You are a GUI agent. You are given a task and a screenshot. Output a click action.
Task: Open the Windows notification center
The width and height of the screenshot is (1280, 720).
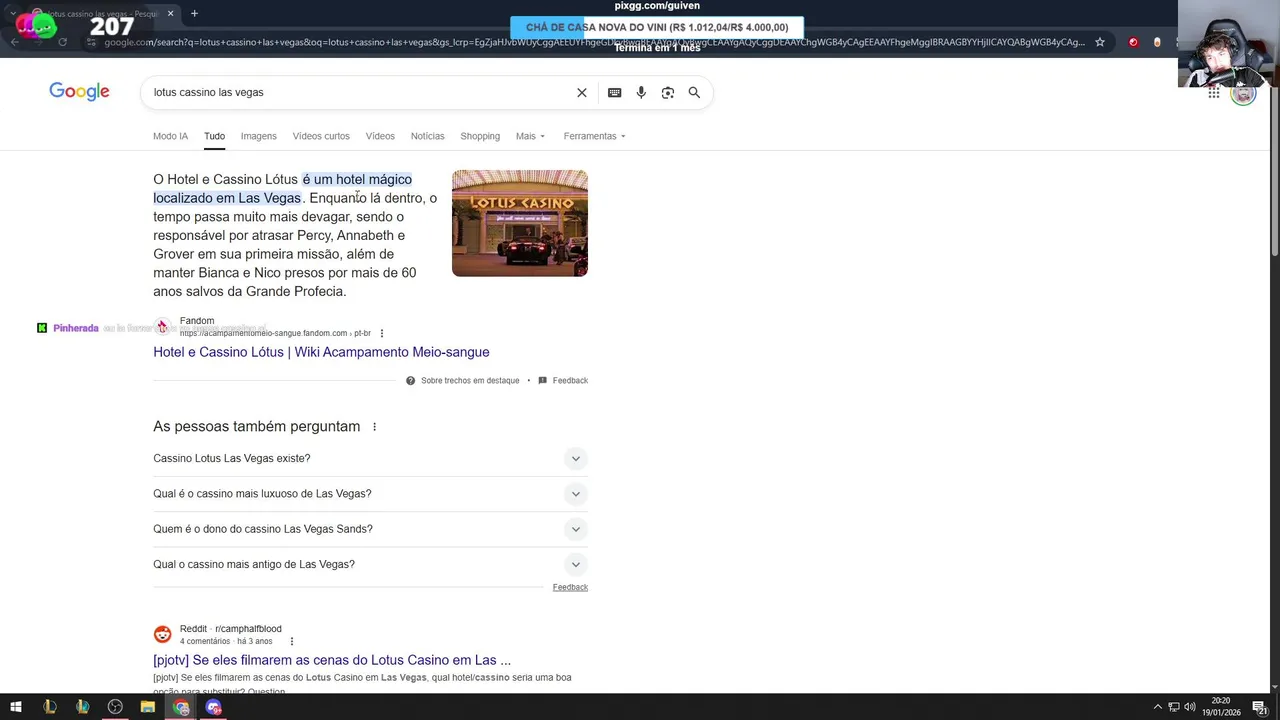pos(1260,707)
